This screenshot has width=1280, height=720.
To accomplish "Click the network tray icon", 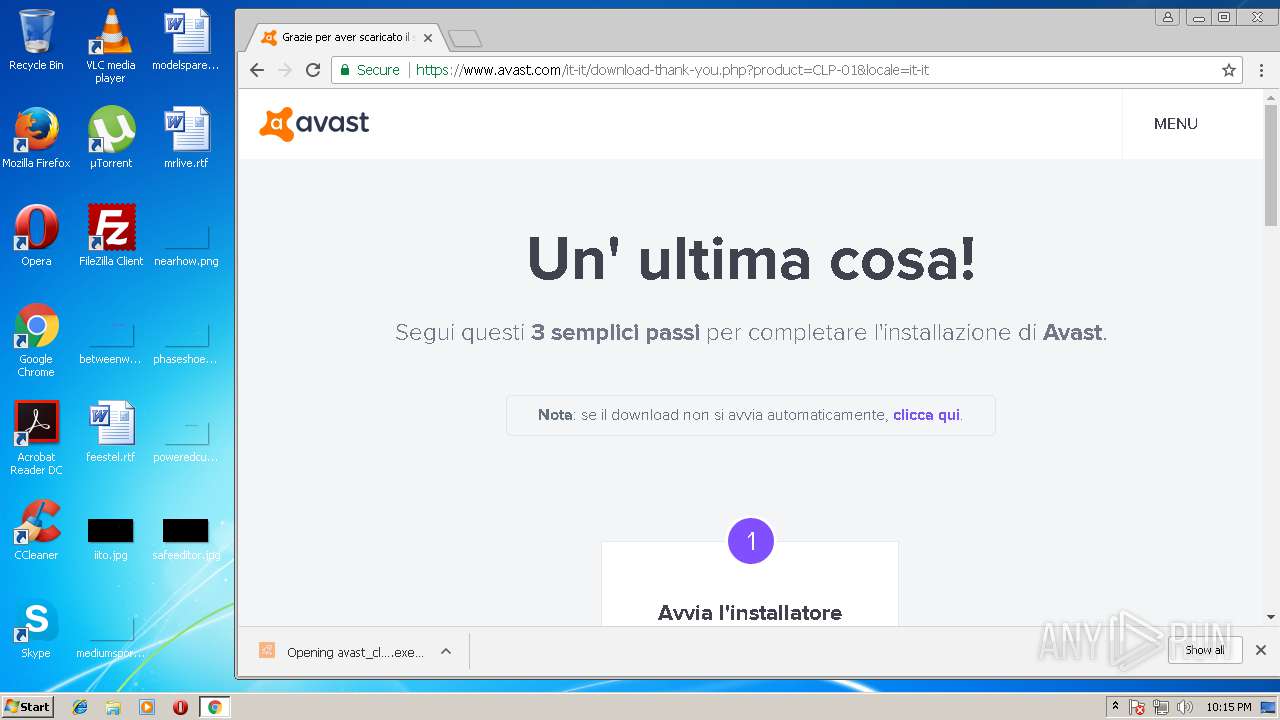I will coord(1161,707).
